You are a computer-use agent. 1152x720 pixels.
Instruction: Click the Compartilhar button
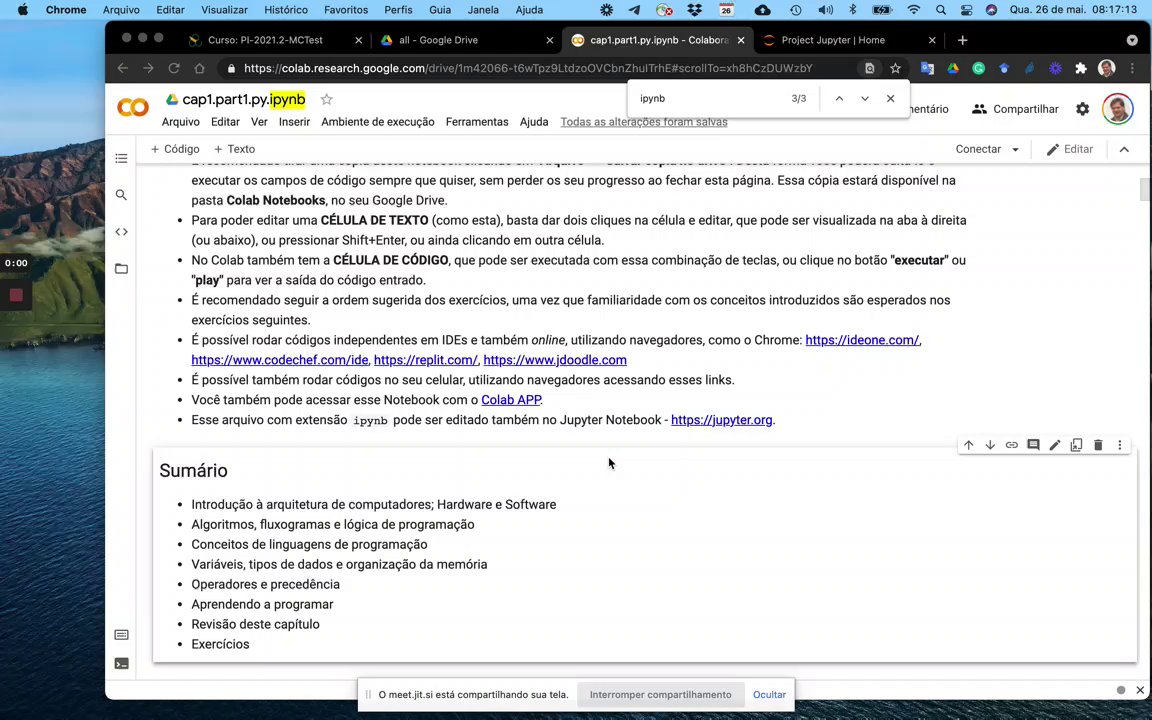pyautogui.click(x=1015, y=109)
